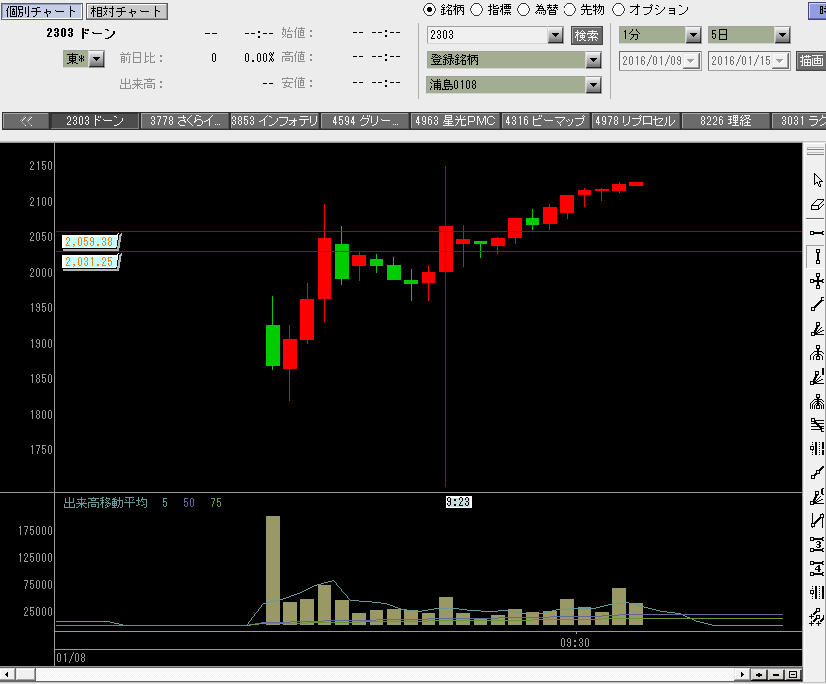This screenshot has width=826, height=684.
Task: Select the オプション radio button
Action: 618,9
